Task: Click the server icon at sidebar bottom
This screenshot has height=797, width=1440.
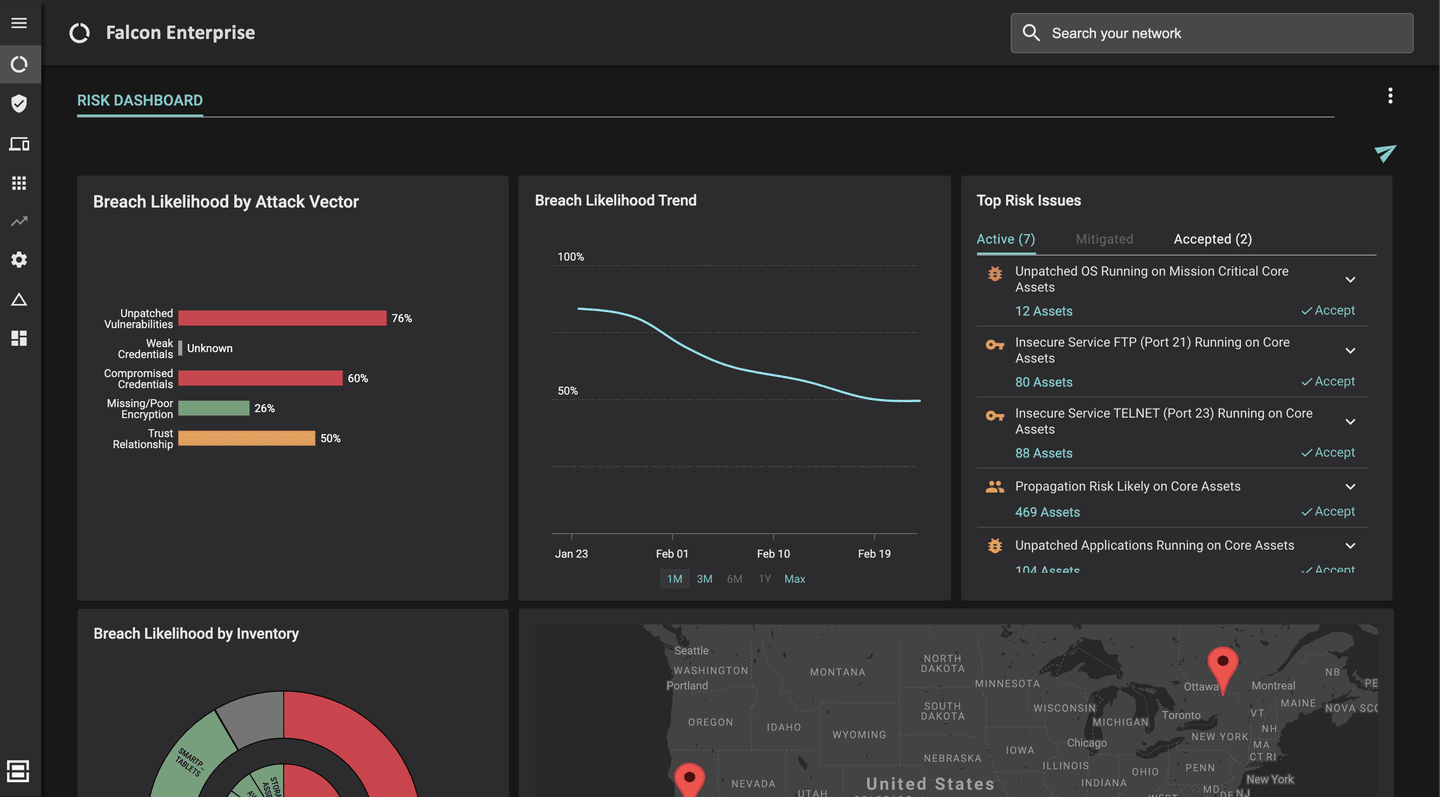Action: click(x=18, y=771)
